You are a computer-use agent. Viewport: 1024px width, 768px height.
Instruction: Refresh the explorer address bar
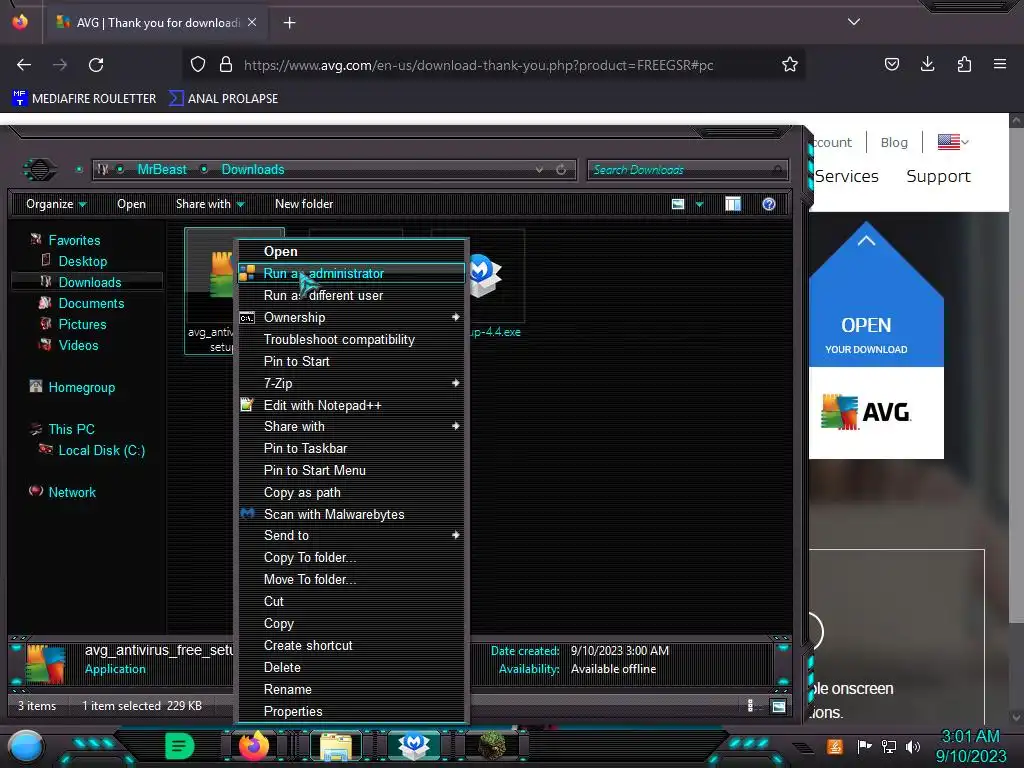click(561, 170)
